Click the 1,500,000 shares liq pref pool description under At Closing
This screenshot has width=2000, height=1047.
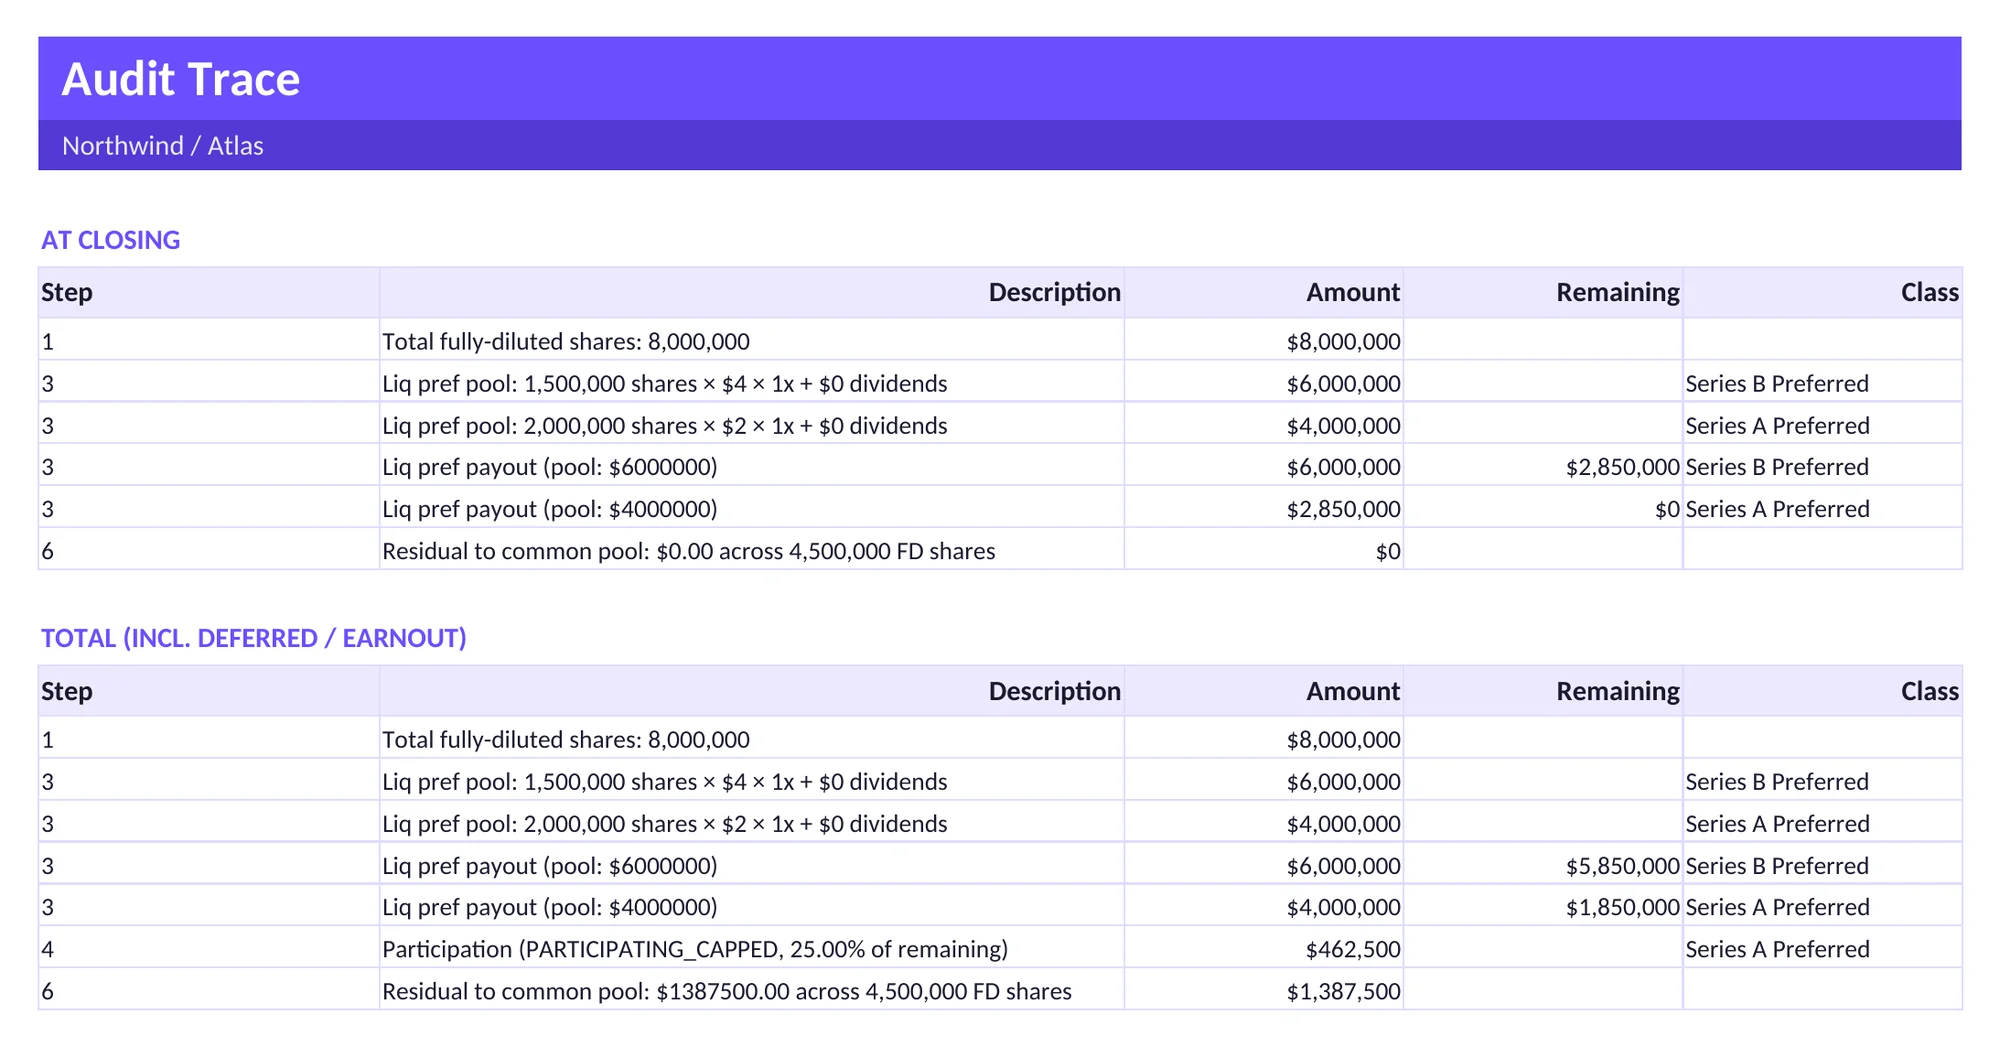[665, 384]
